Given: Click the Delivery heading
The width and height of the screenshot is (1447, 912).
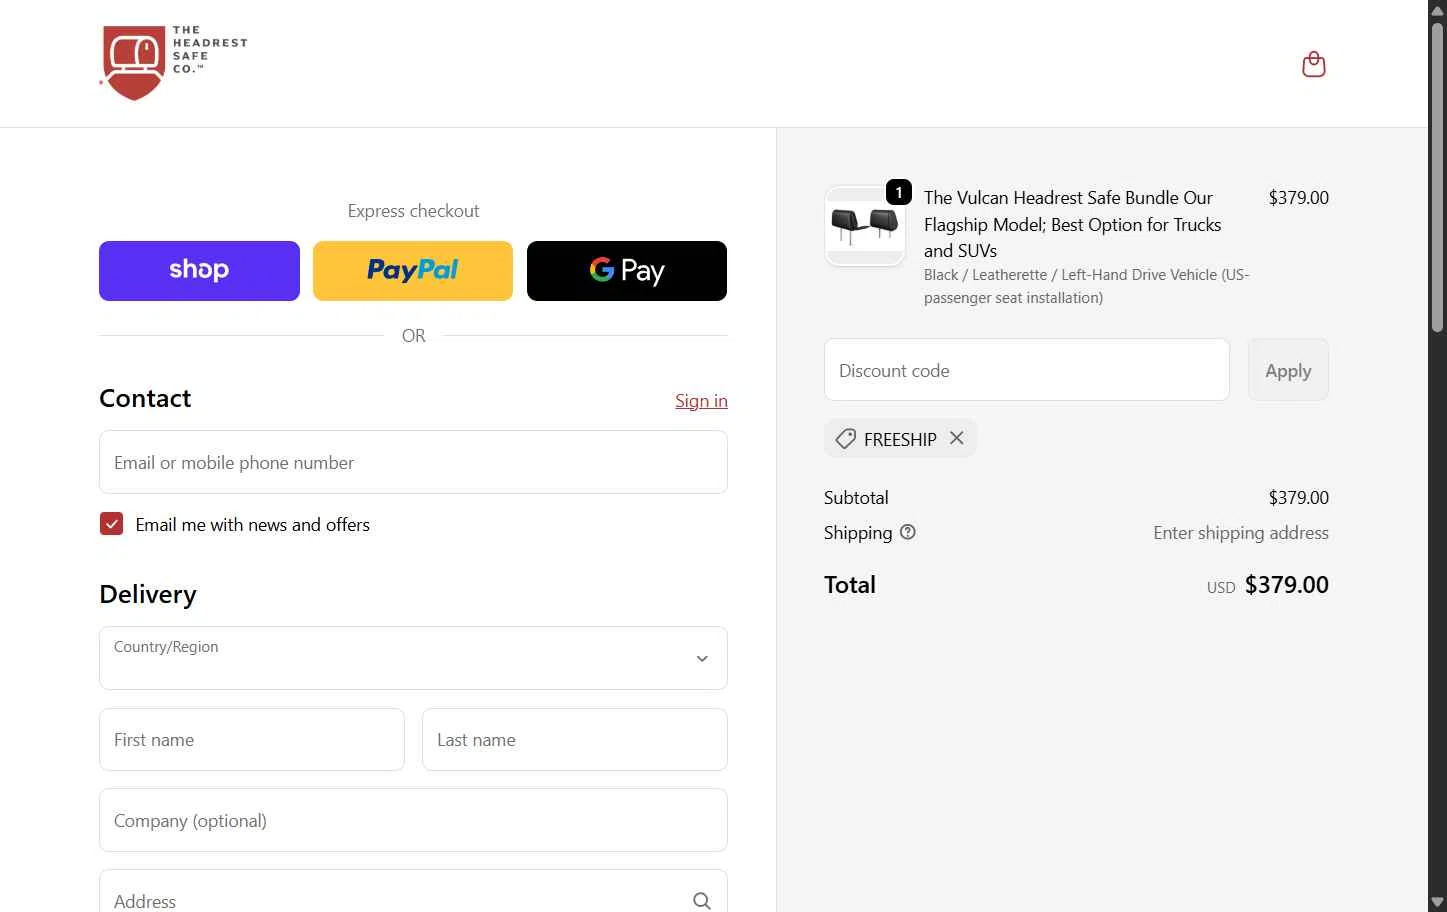Looking at the screenshot, I should pos(148,594).
